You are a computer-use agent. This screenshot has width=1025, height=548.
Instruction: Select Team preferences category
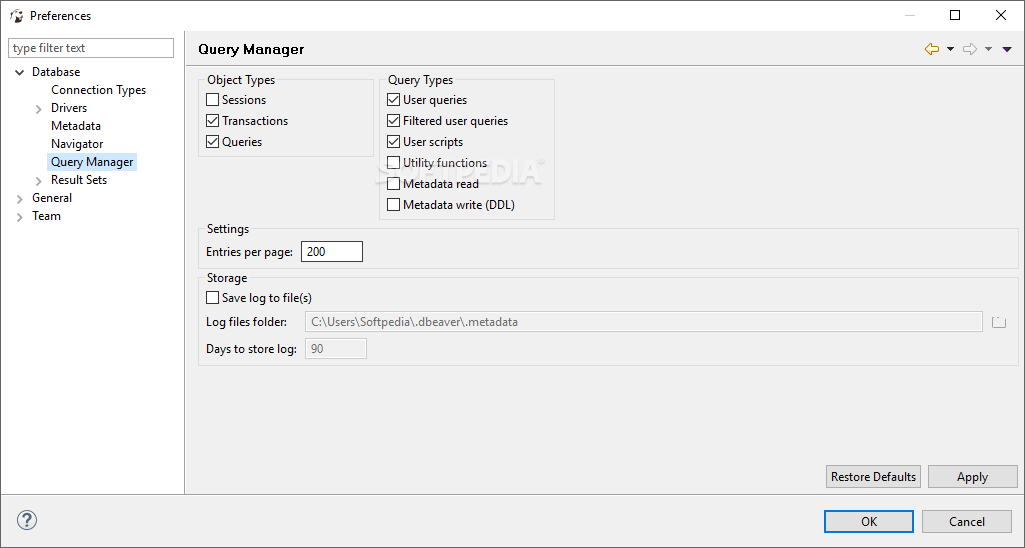[x=46, y=216]
